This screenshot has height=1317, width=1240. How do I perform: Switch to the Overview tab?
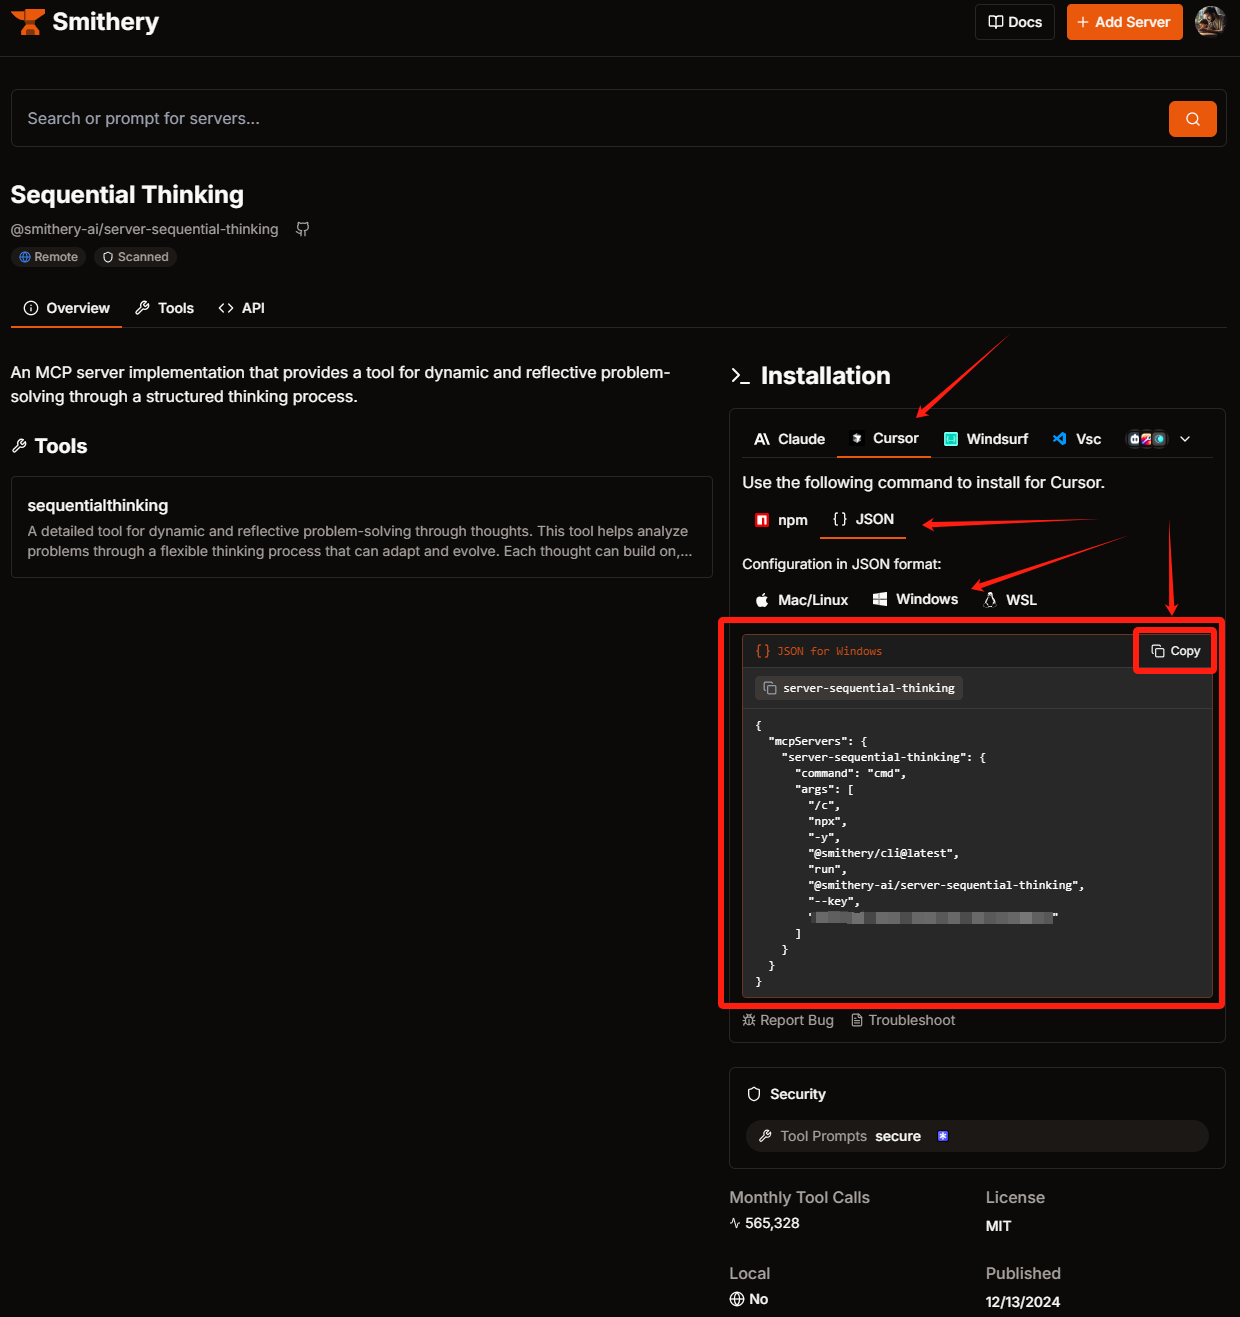coord(66,308)
